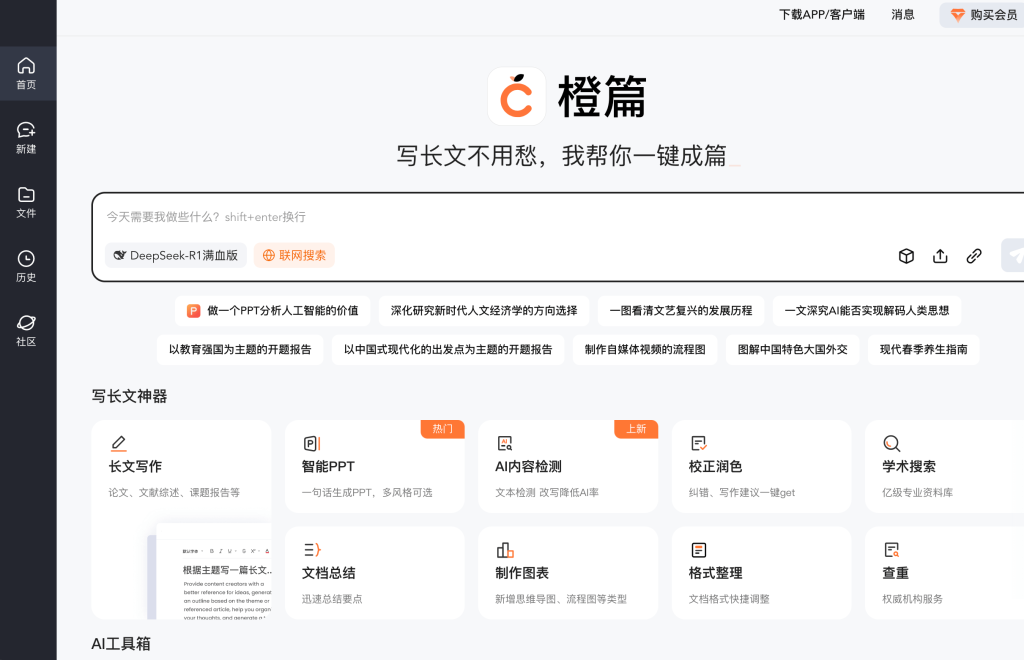Click the 智能PPT card icon
The image size is (1024, 660).
point(312,444)
